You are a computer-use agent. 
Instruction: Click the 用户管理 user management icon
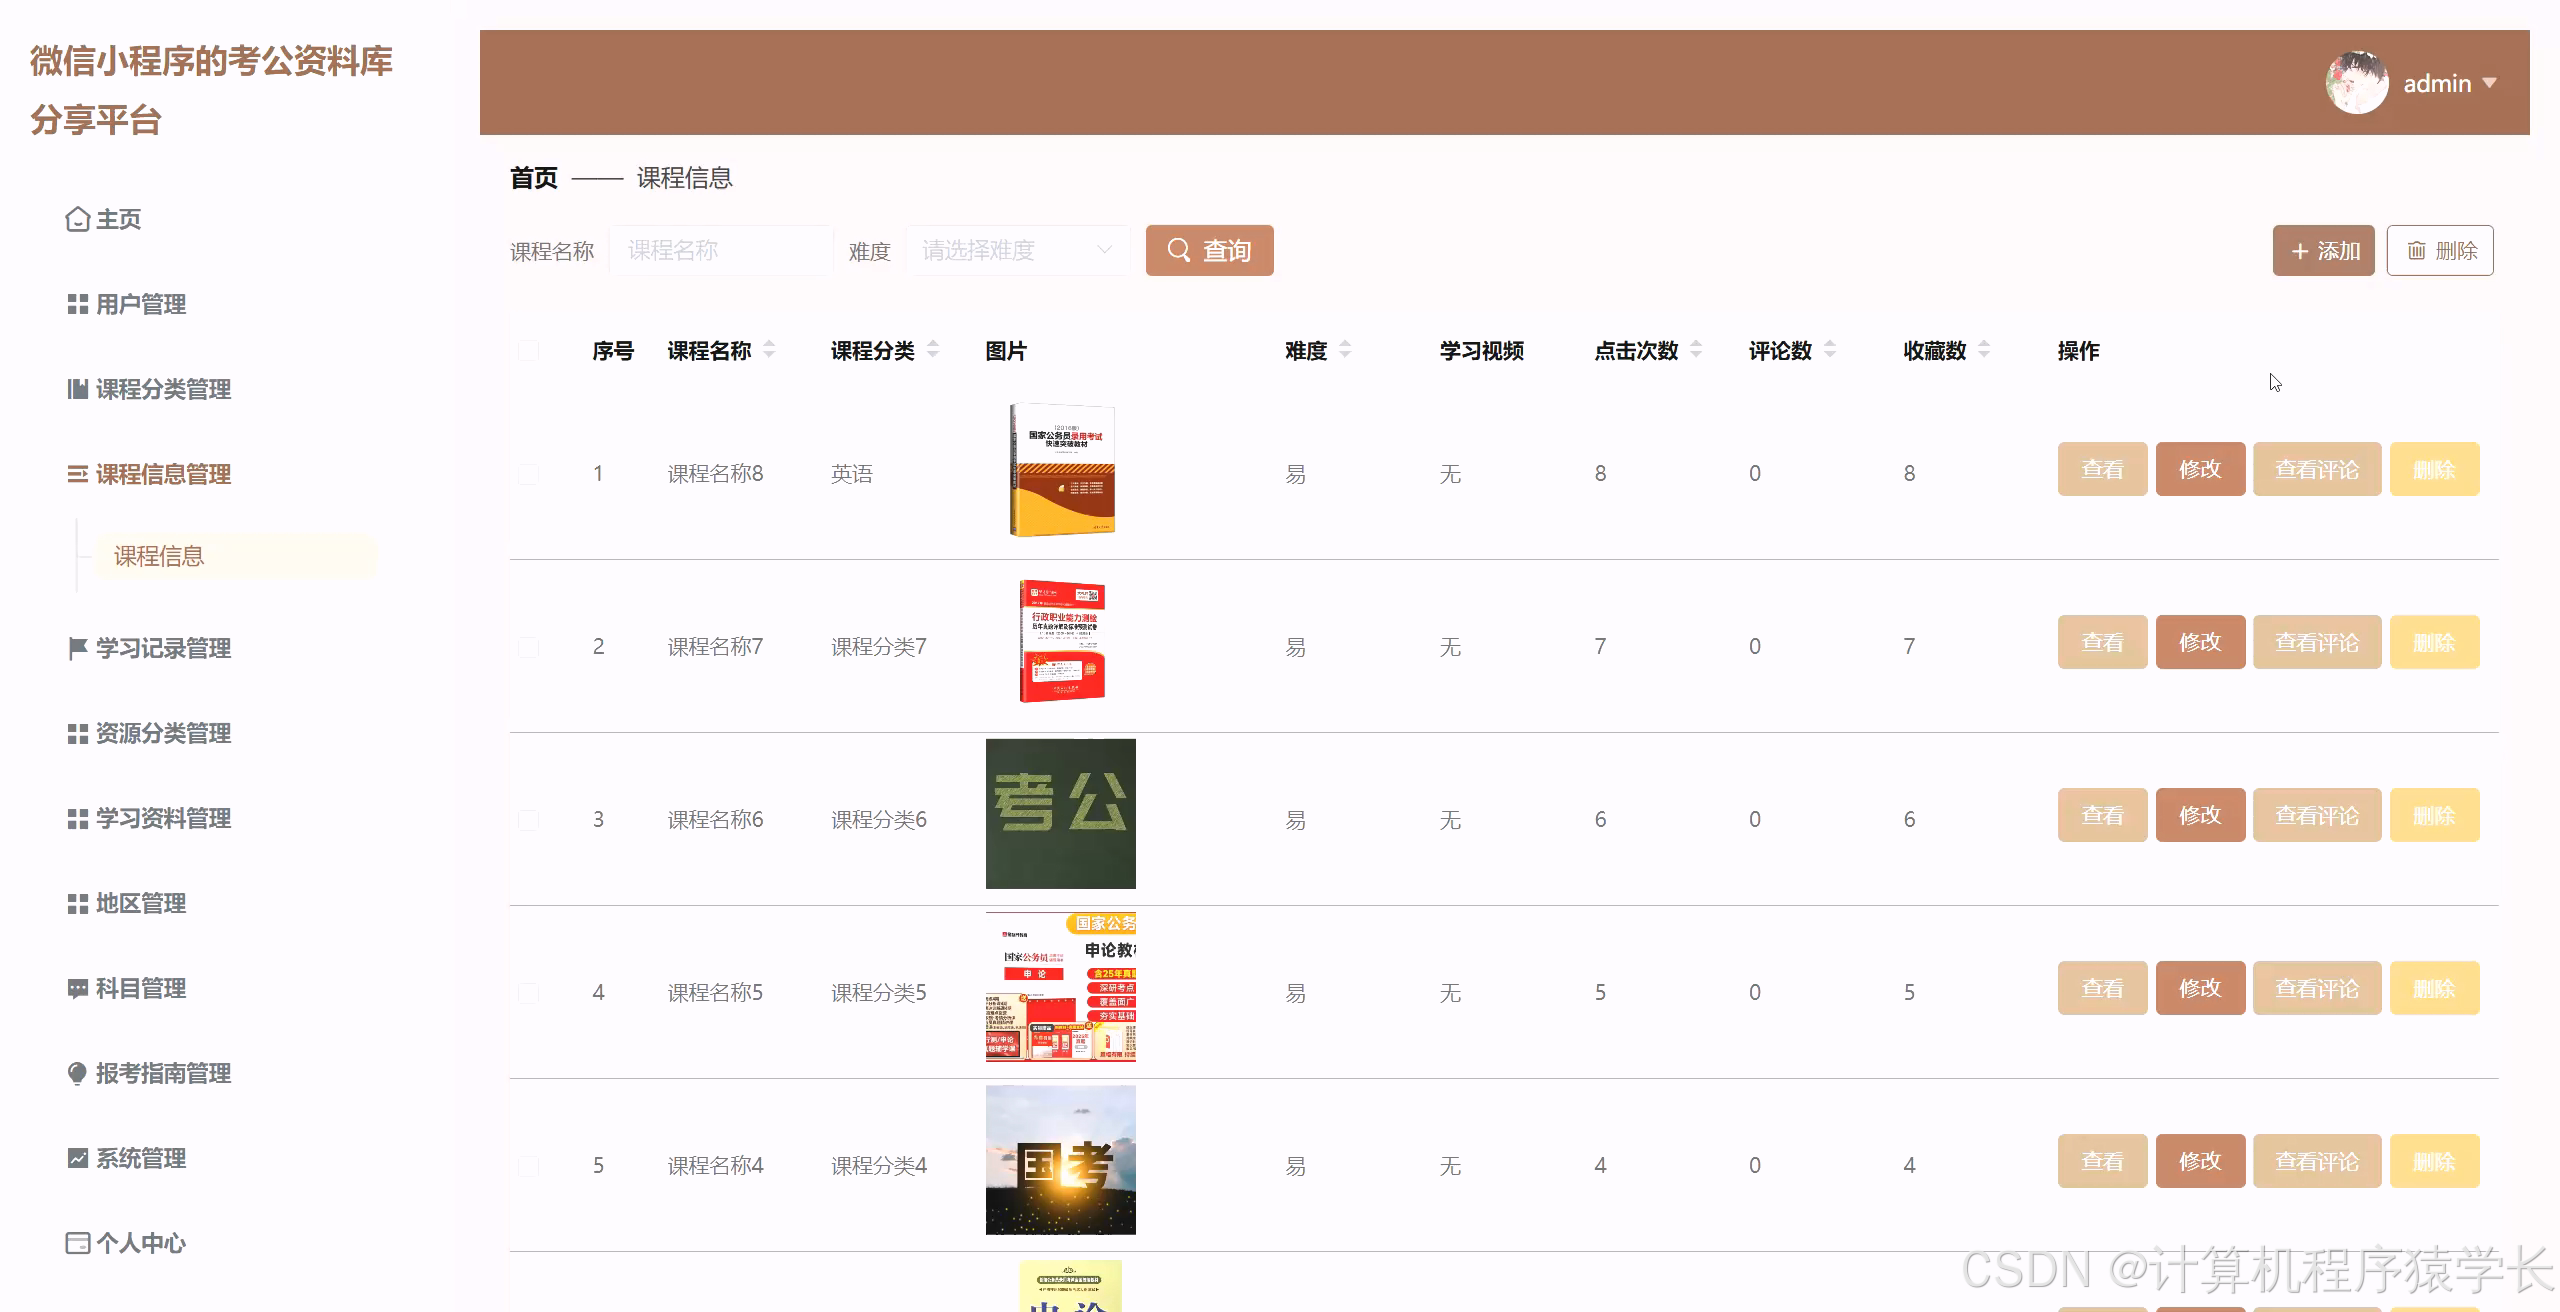77,304
